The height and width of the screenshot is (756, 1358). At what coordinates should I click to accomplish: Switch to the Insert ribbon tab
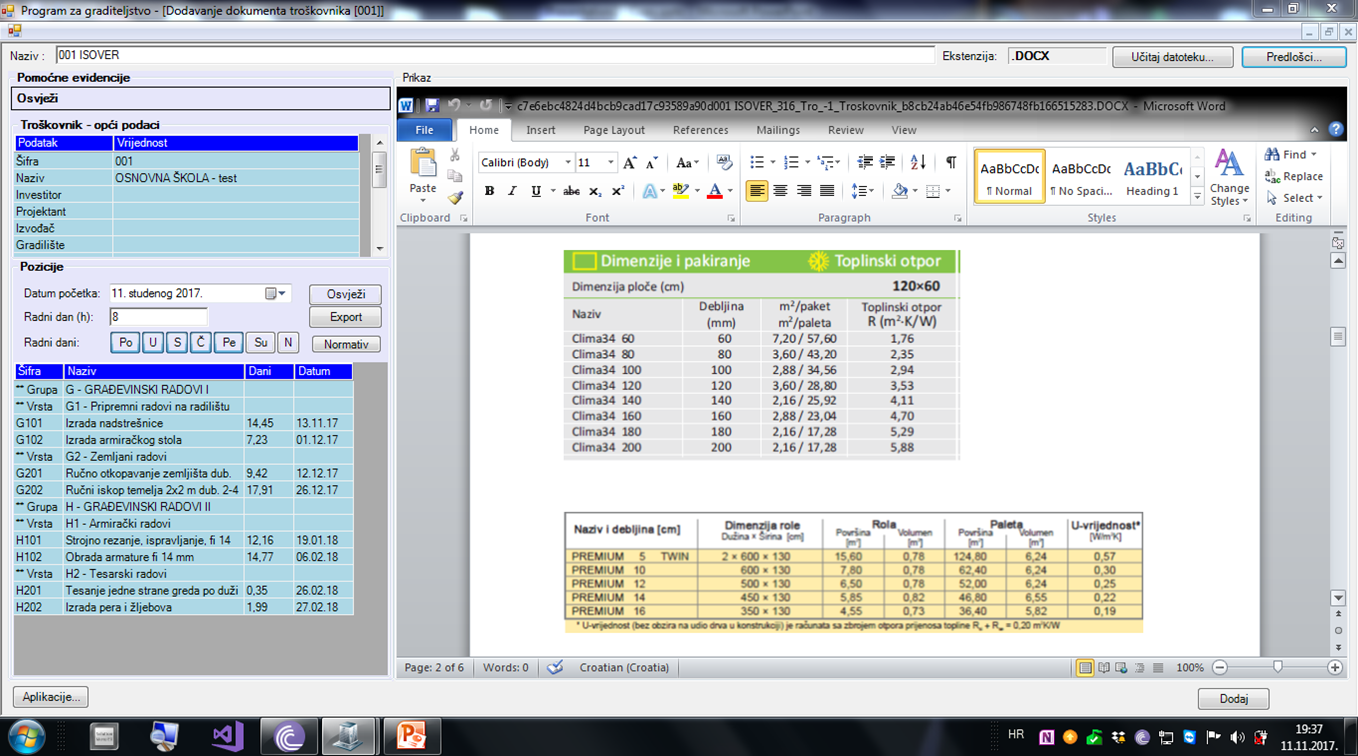(540, 130)
